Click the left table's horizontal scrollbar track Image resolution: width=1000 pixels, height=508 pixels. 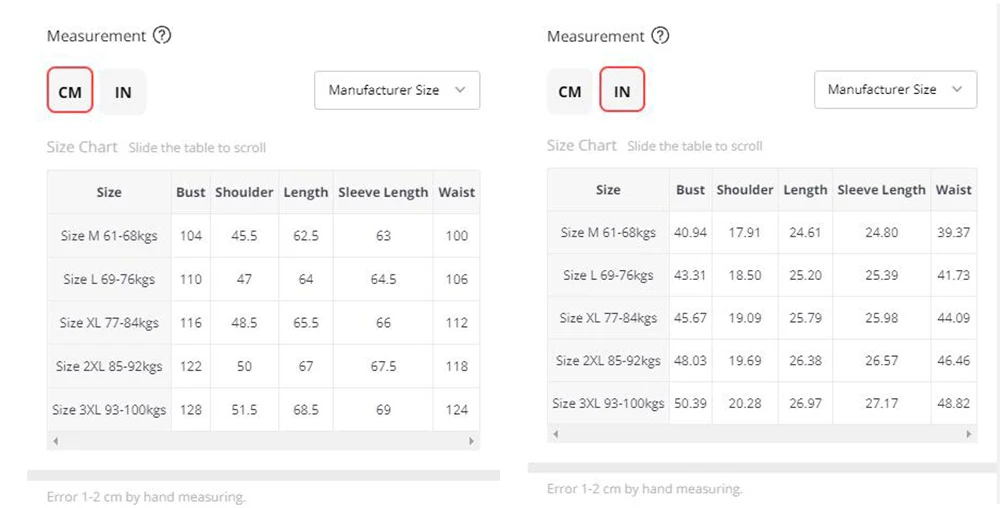[263, 441]
